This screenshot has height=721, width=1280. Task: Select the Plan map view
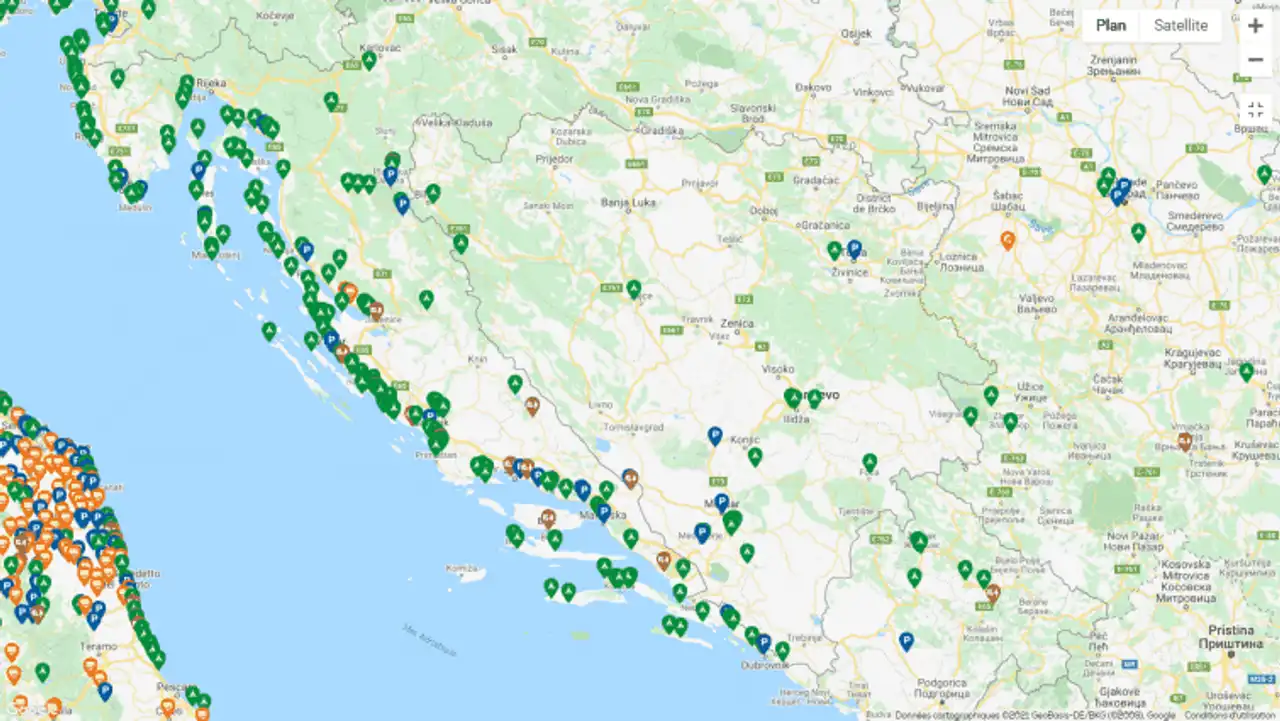[x=1110, y=26]
